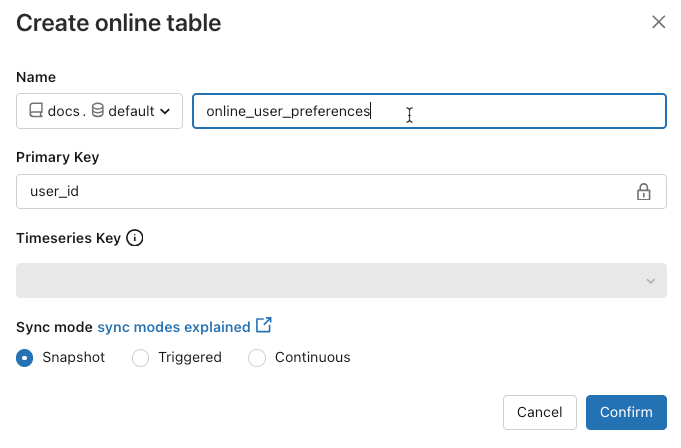
Task: Choose the Continuous sync mode
Action: coord(257,357)
